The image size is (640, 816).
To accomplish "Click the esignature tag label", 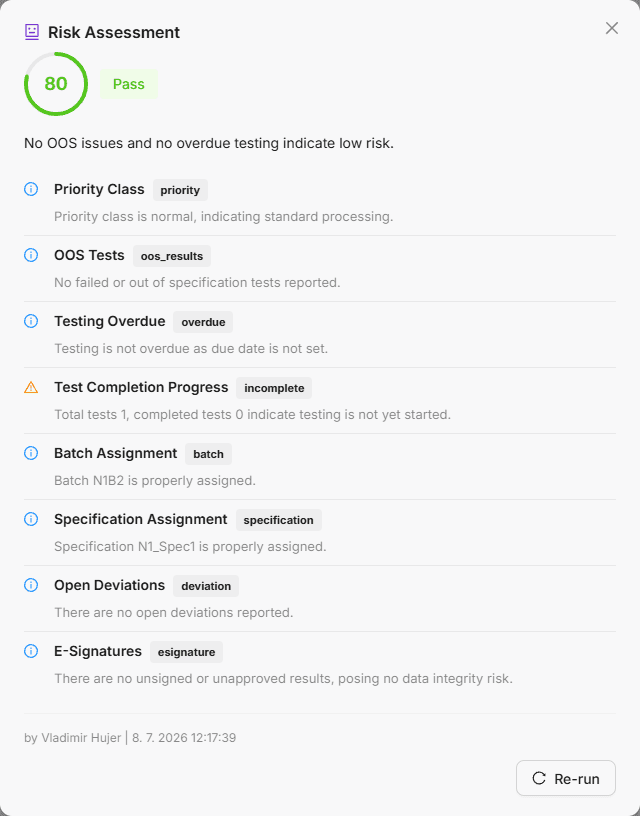I will [x=186, y=652].
